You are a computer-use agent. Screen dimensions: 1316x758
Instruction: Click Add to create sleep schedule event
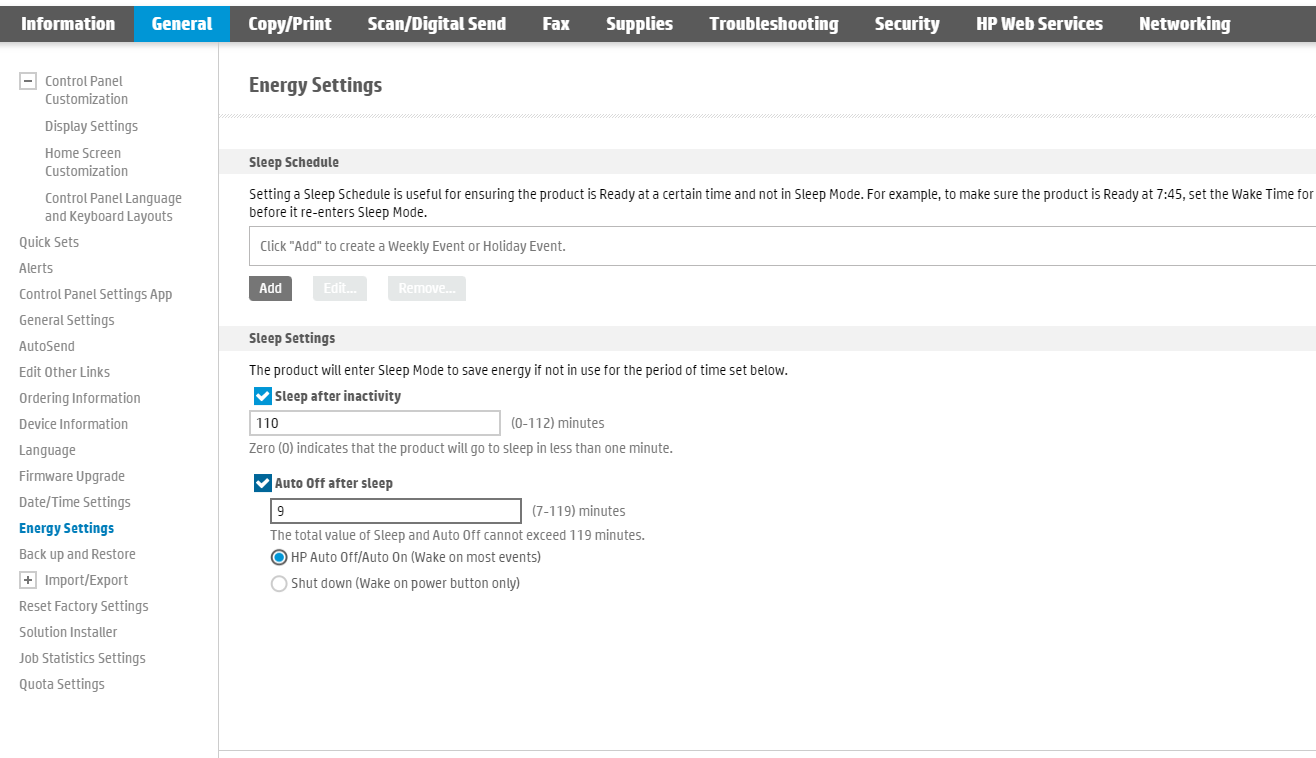[x=270, y=288]
